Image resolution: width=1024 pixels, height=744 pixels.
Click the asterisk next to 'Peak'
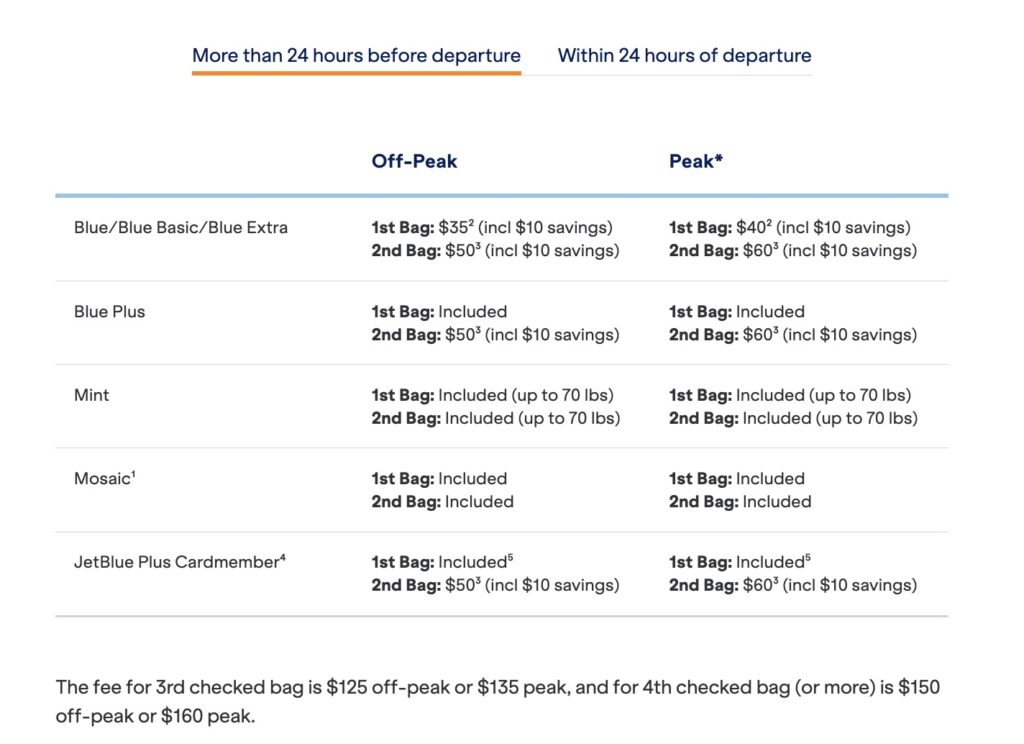(719, 156)
